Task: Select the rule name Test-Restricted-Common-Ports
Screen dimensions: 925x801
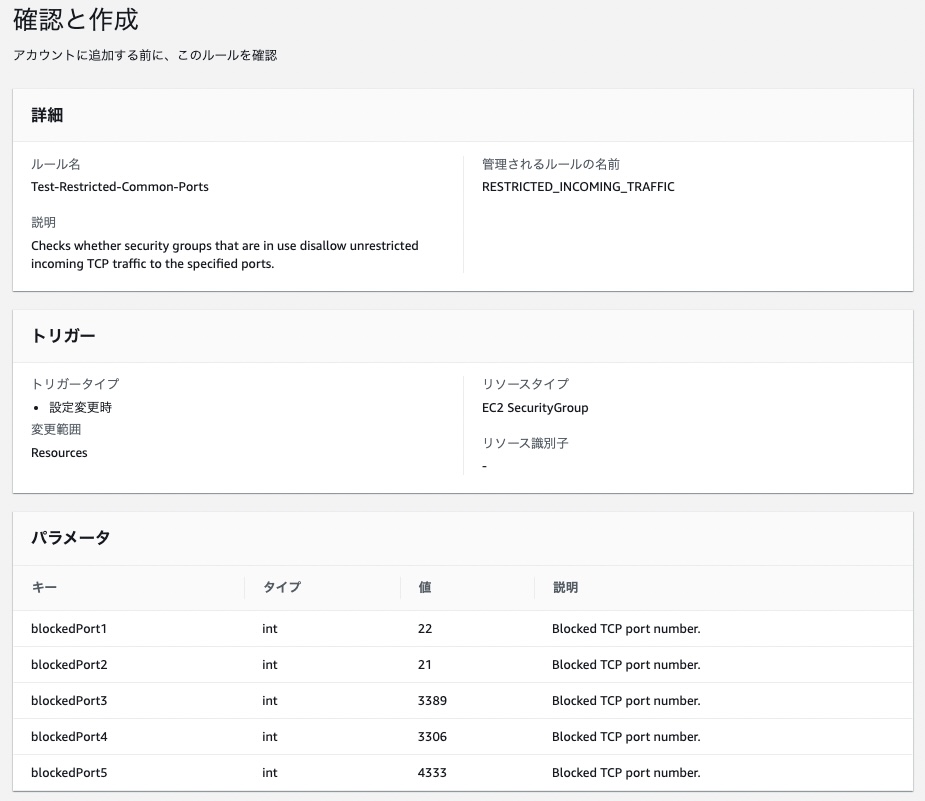Action: pos(120,187)
